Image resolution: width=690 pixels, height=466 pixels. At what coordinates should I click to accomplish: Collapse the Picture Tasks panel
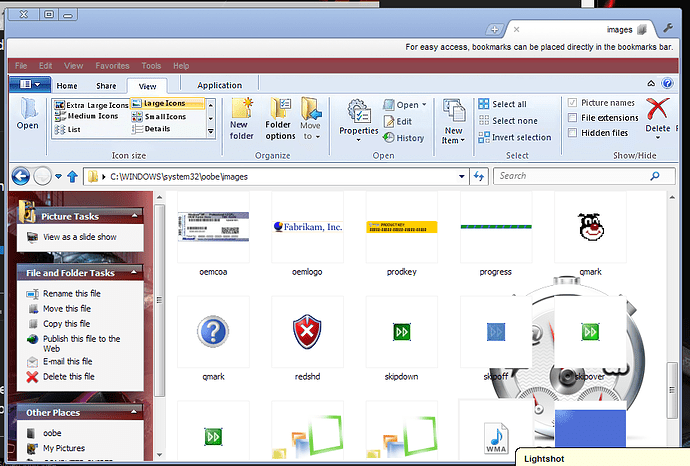pos(135,216)
